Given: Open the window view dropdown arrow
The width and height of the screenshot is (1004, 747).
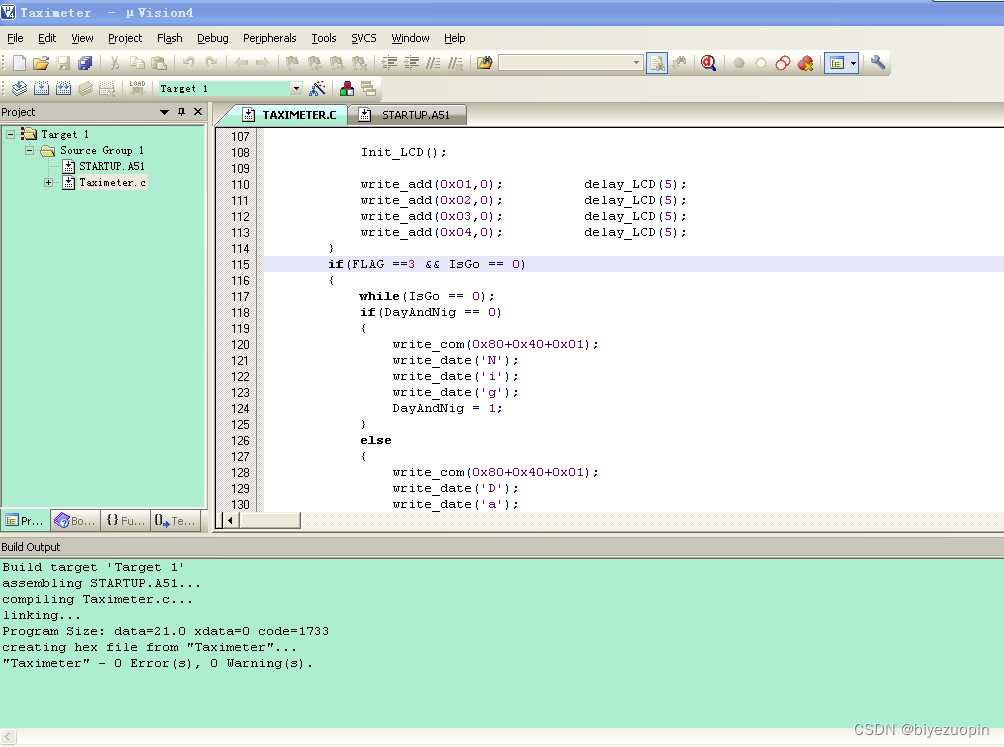Looking at the screenshot, I should [853, 63].
